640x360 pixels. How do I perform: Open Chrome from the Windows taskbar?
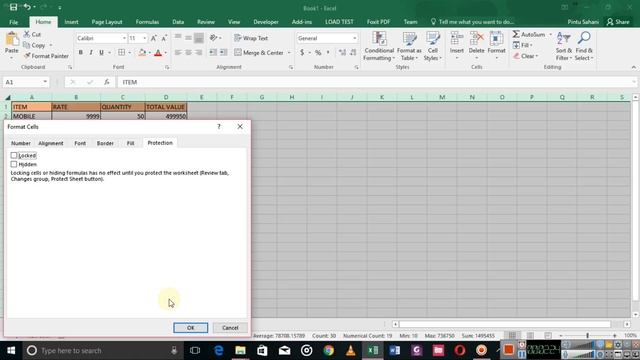point(329,350)
